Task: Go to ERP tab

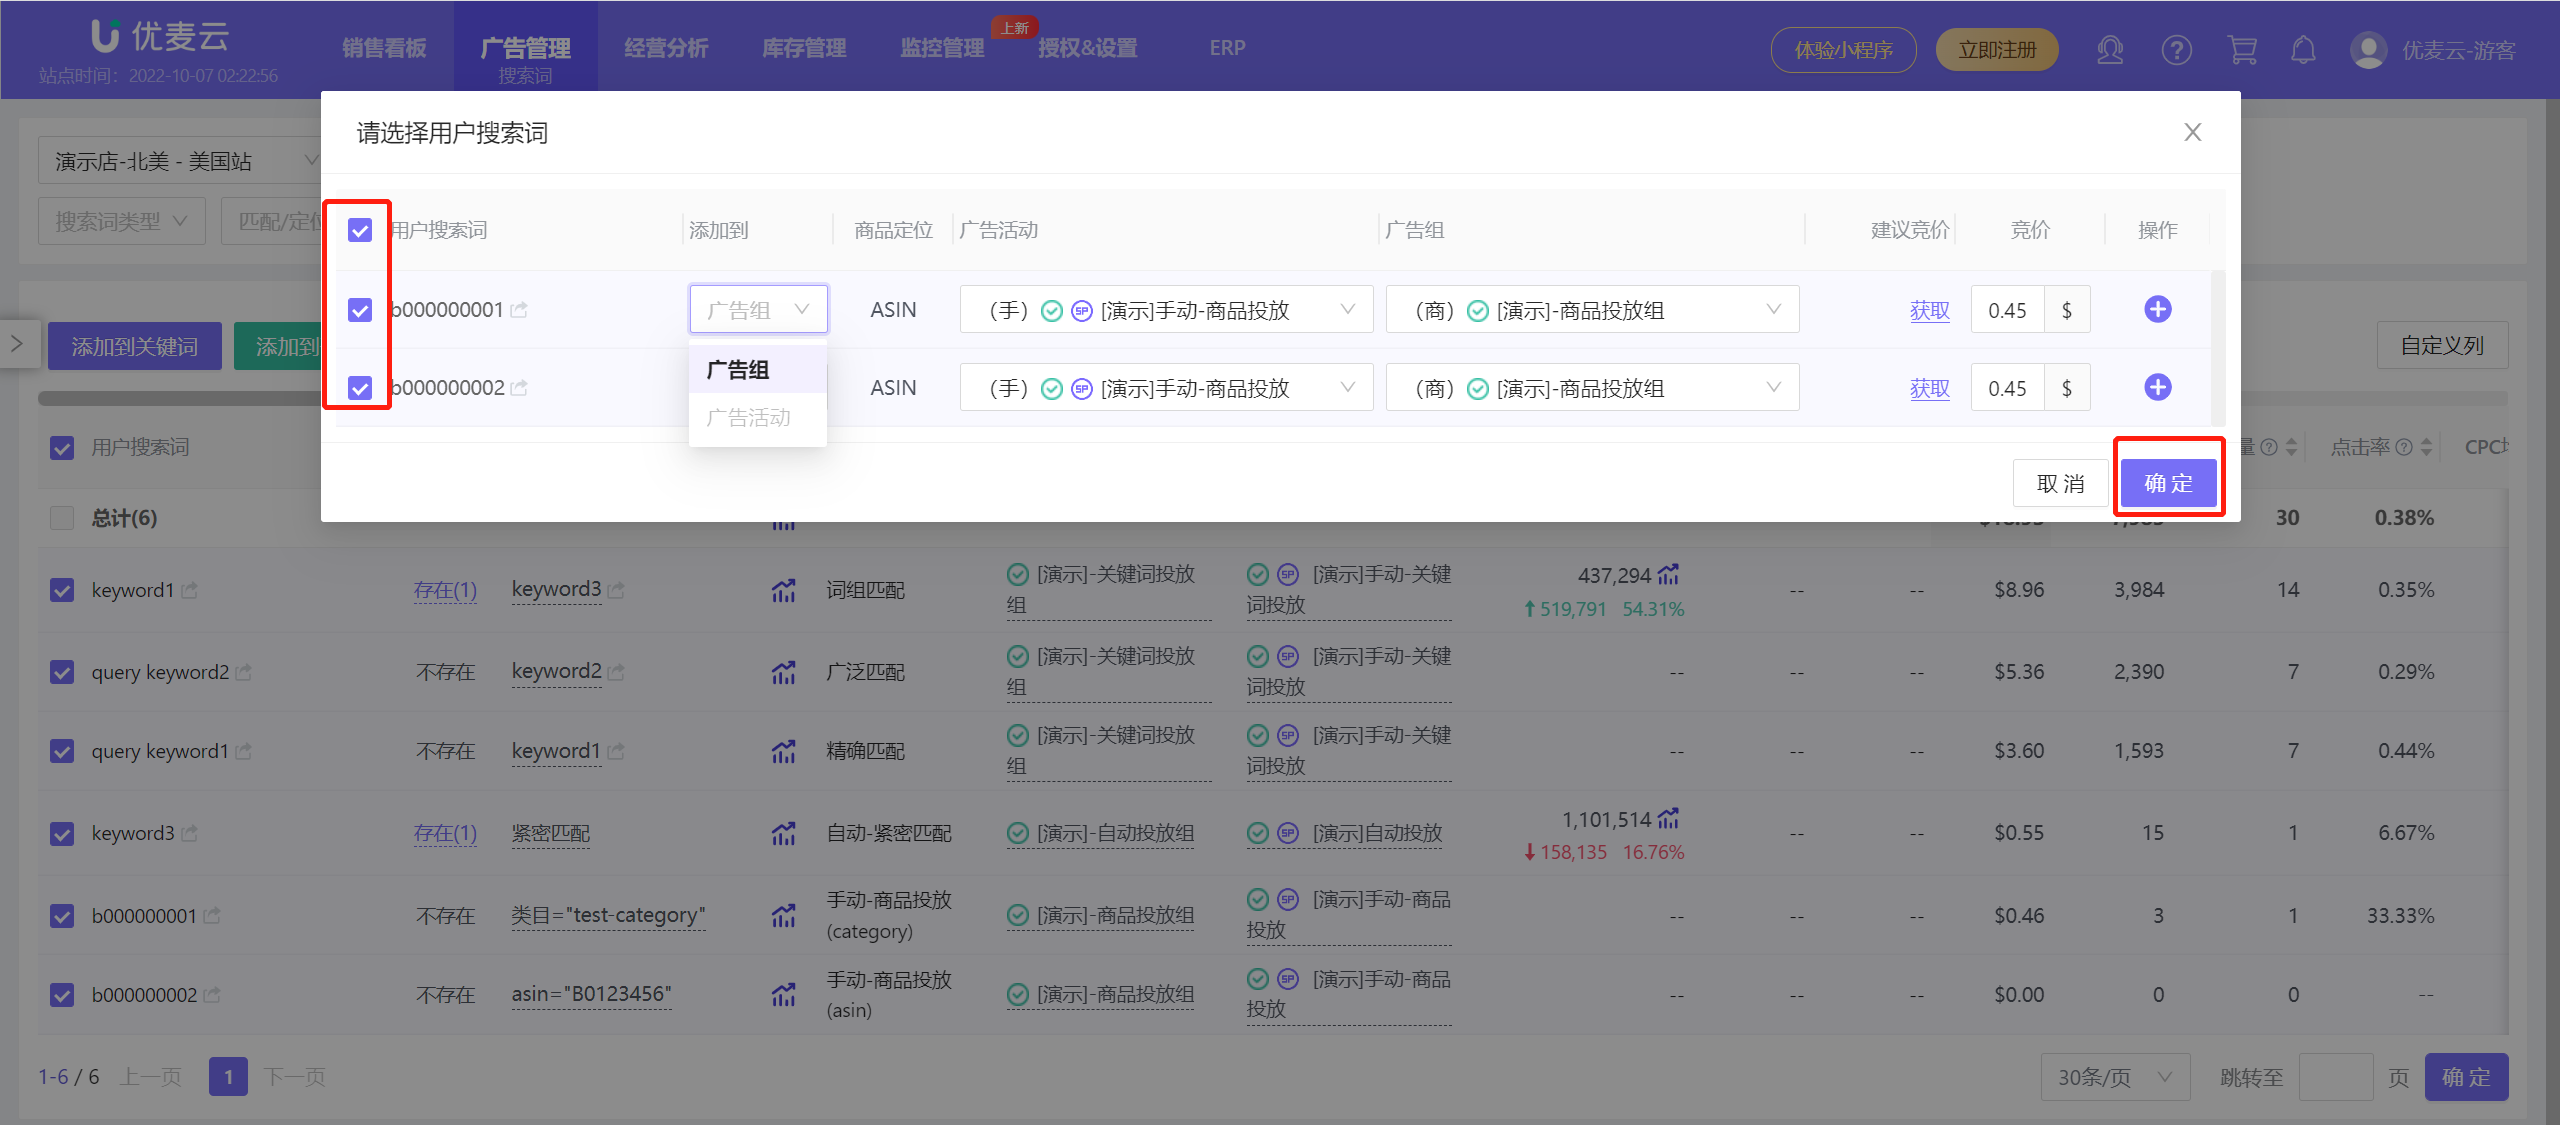Action: coord(1227,48)
